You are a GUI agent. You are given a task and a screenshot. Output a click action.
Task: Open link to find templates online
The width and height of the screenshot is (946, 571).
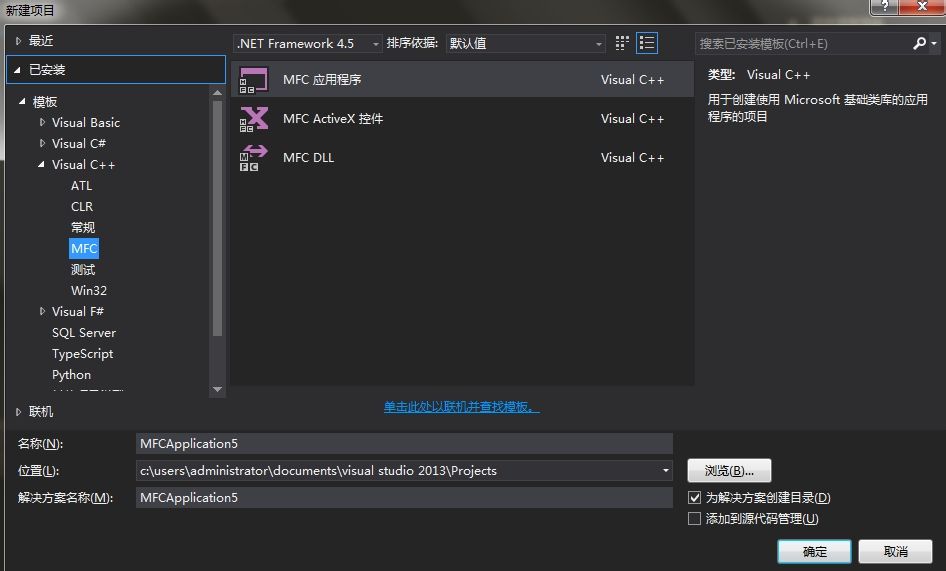pos(462,407)
